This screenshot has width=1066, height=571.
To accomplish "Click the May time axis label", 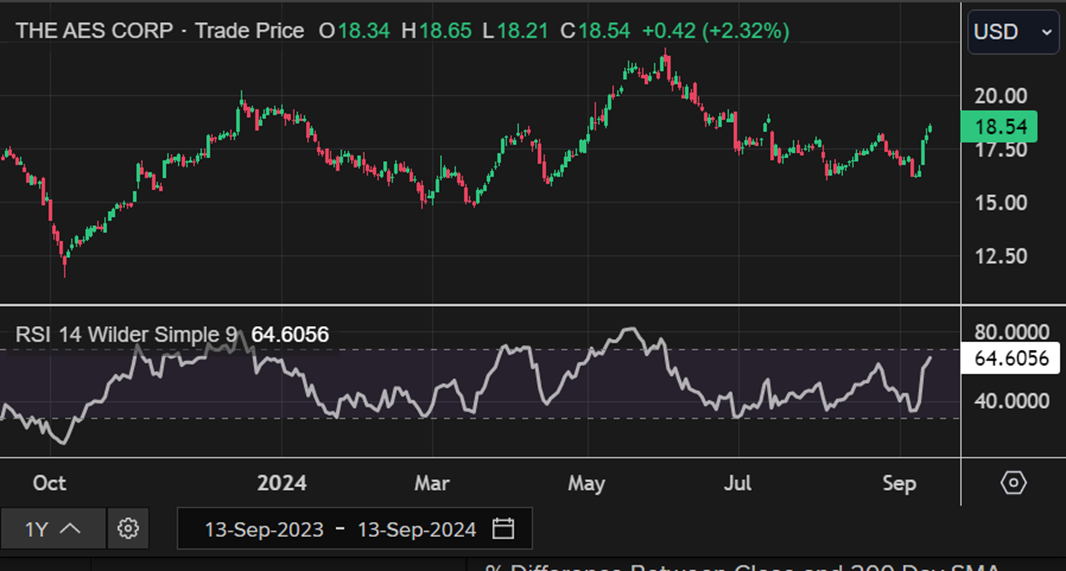I will click(x=586, y=483).
